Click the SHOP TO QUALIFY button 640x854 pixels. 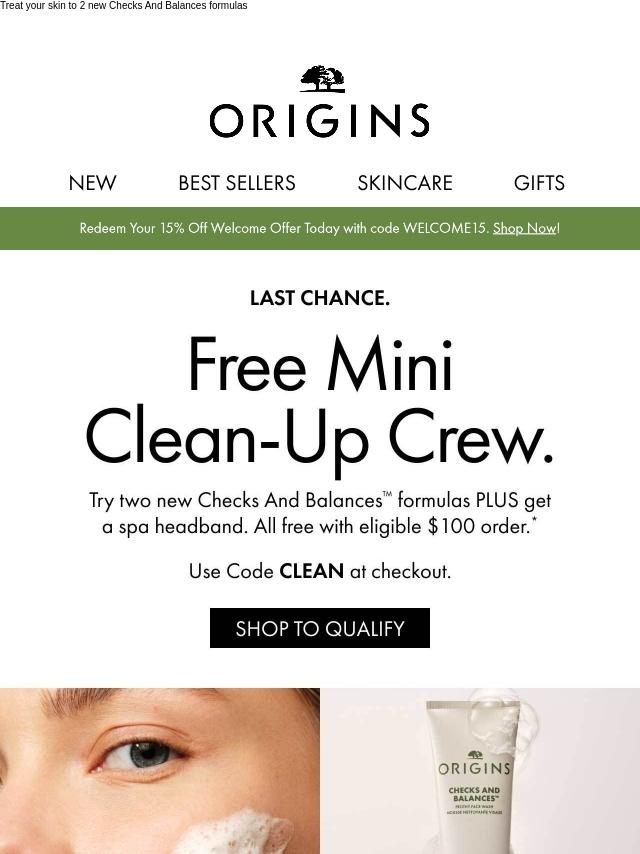(x=320, y=628)
